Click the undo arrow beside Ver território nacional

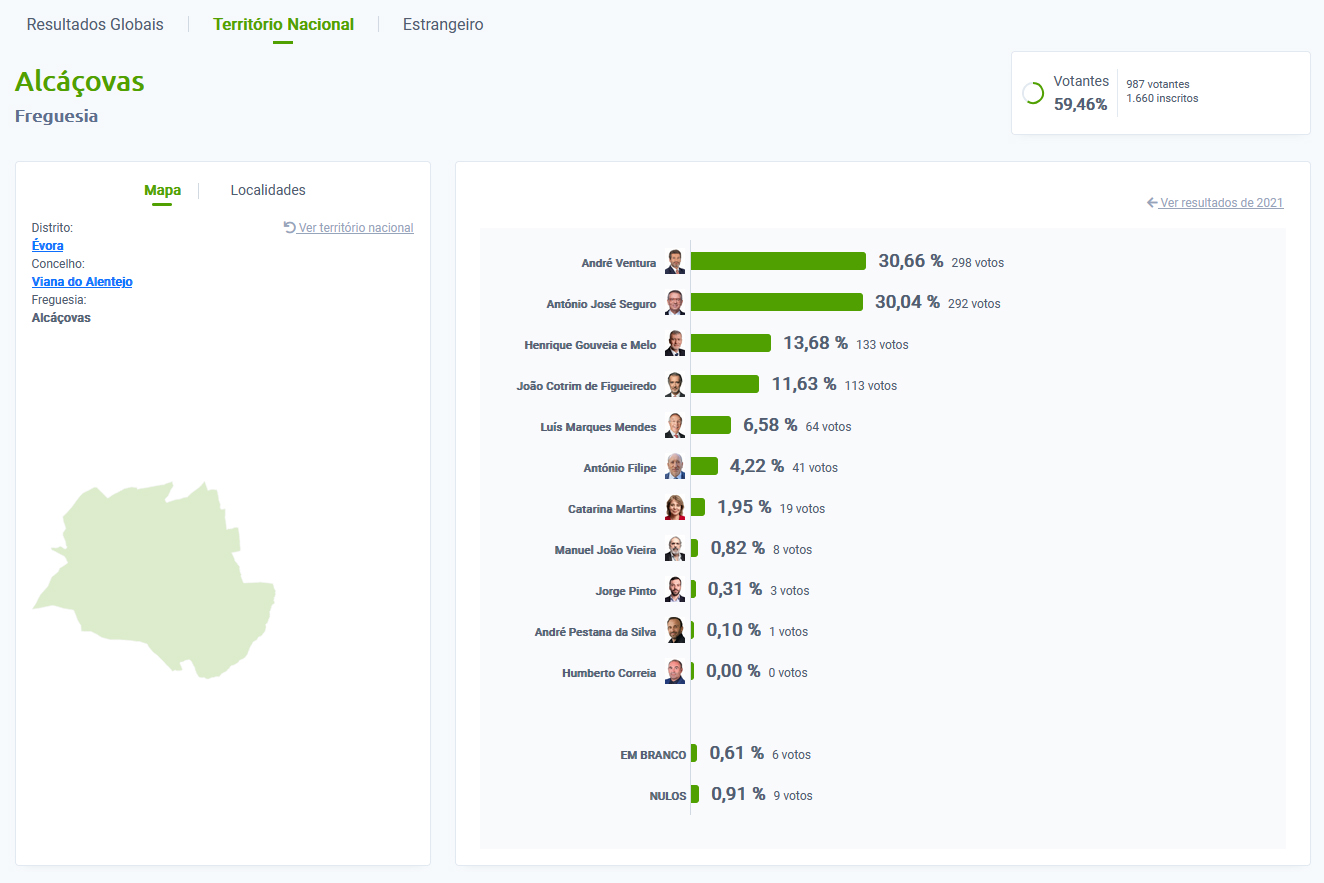[289, 228]
